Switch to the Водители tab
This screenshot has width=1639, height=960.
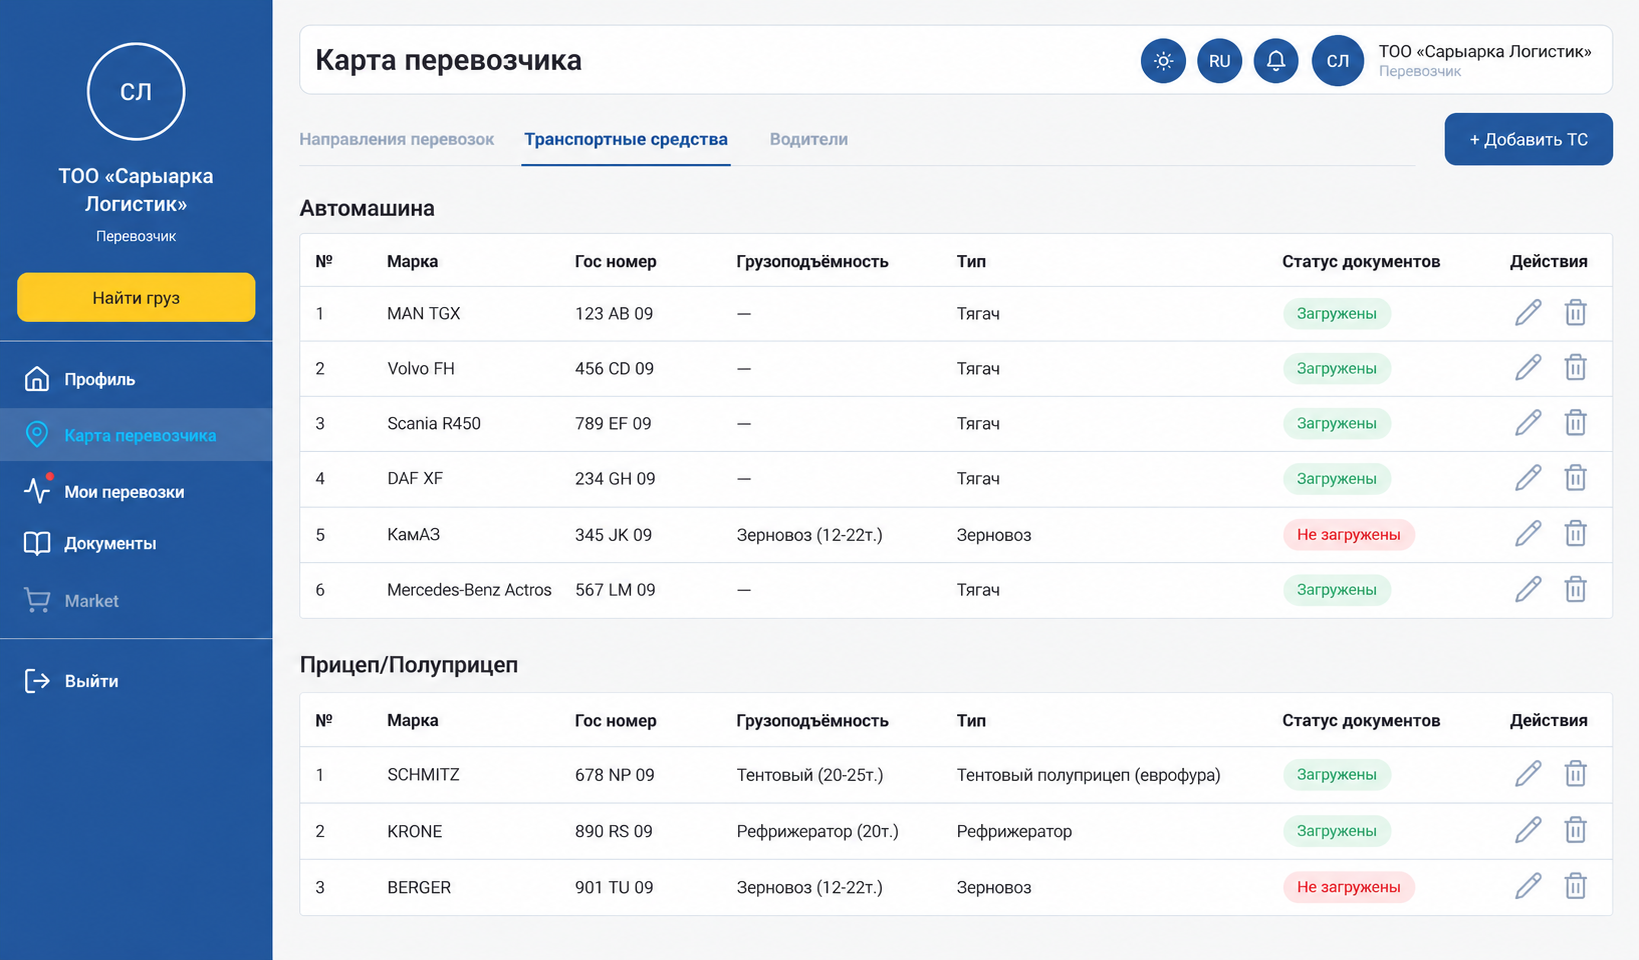(x=809, y=139)
